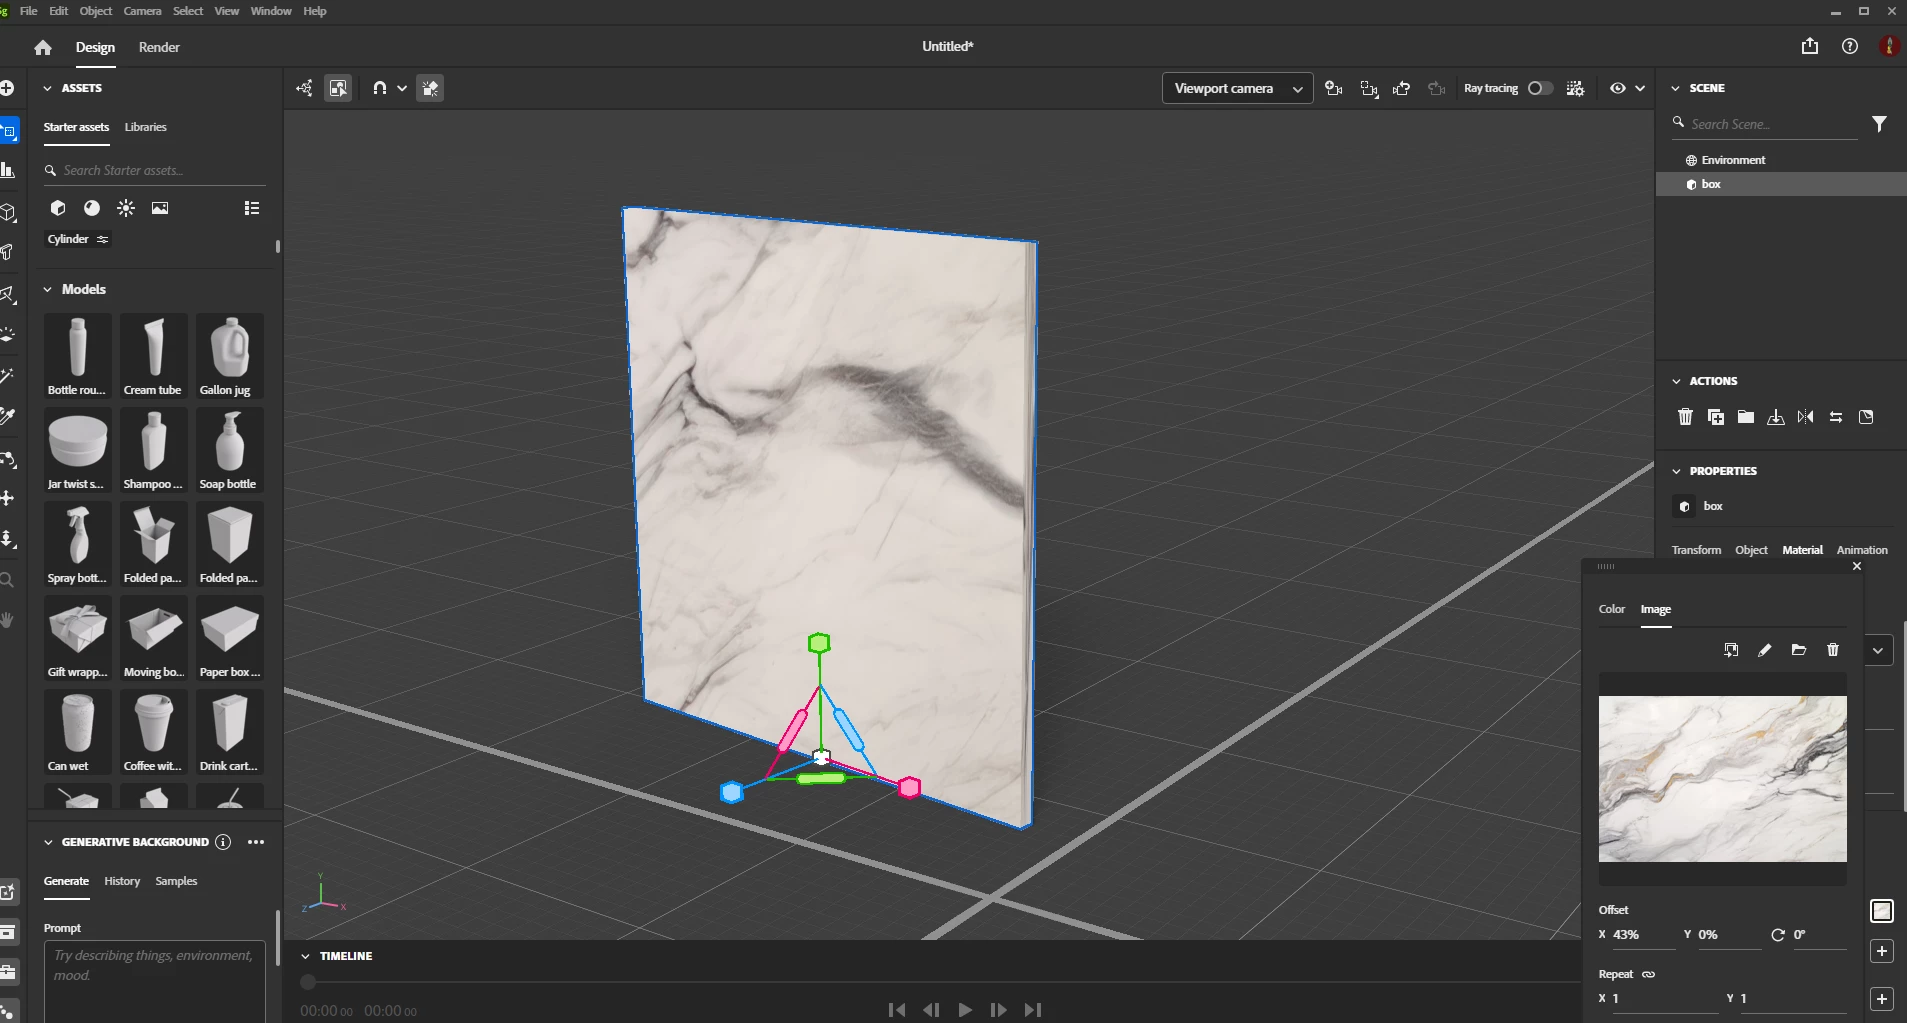Click the frame selection camera icon
The image size is (1907, 1023).
point(1369,88)
